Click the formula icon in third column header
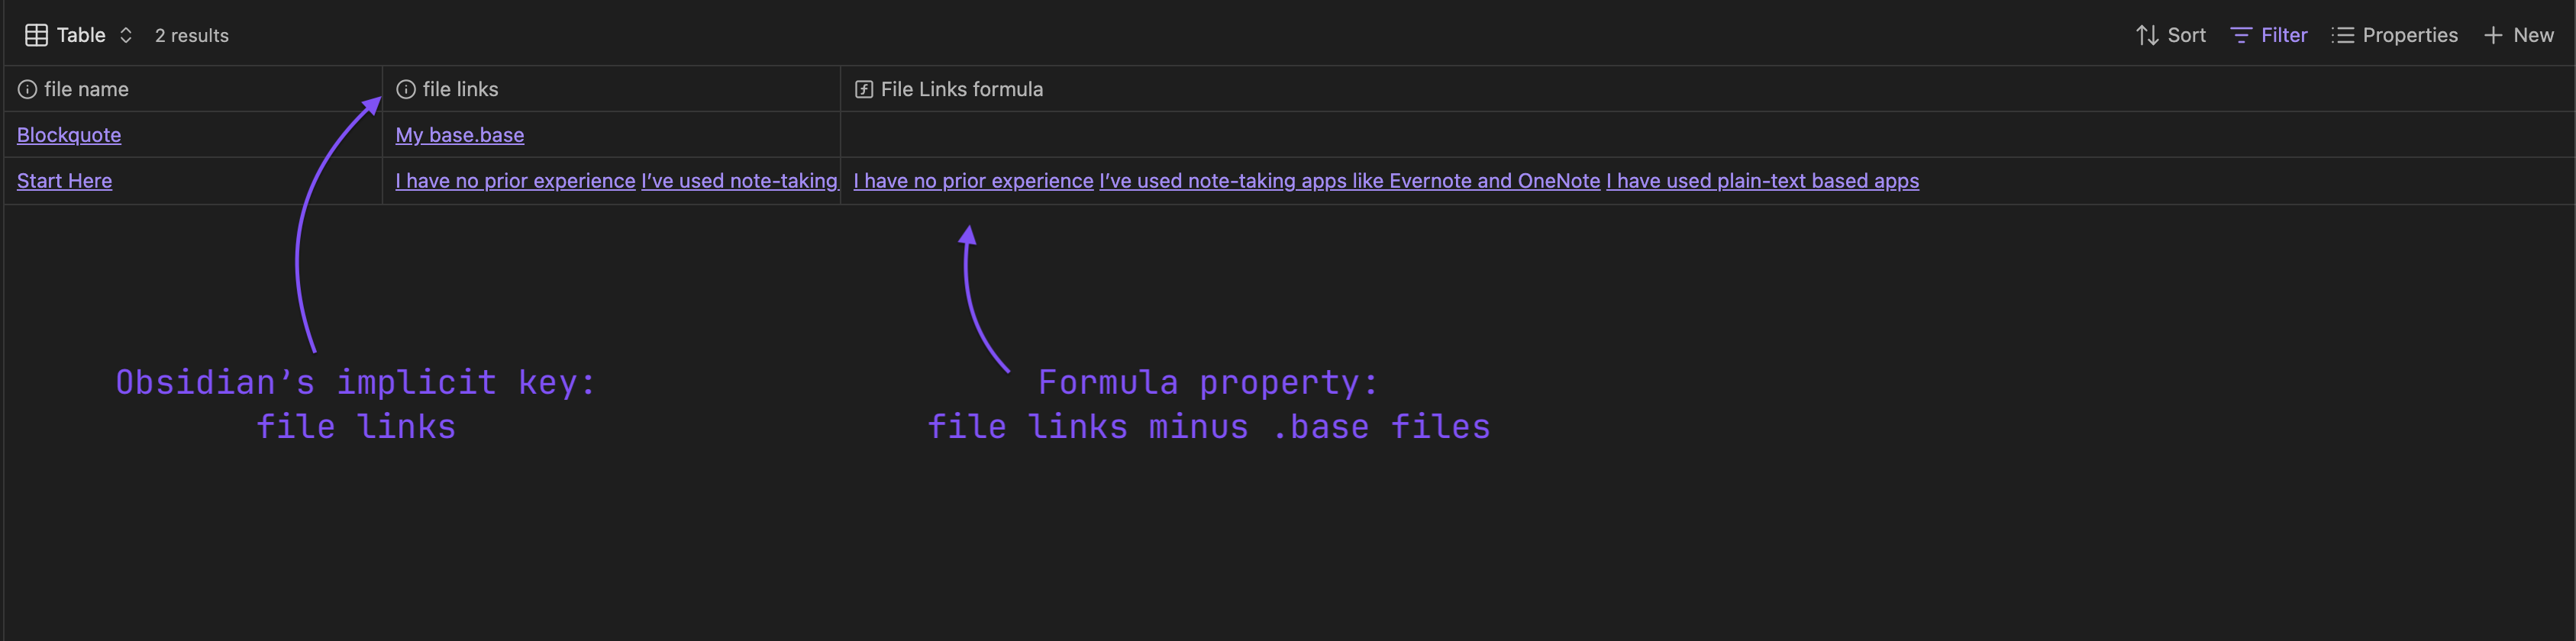Viewport: 2576px width, 641px height. [864, 89]
